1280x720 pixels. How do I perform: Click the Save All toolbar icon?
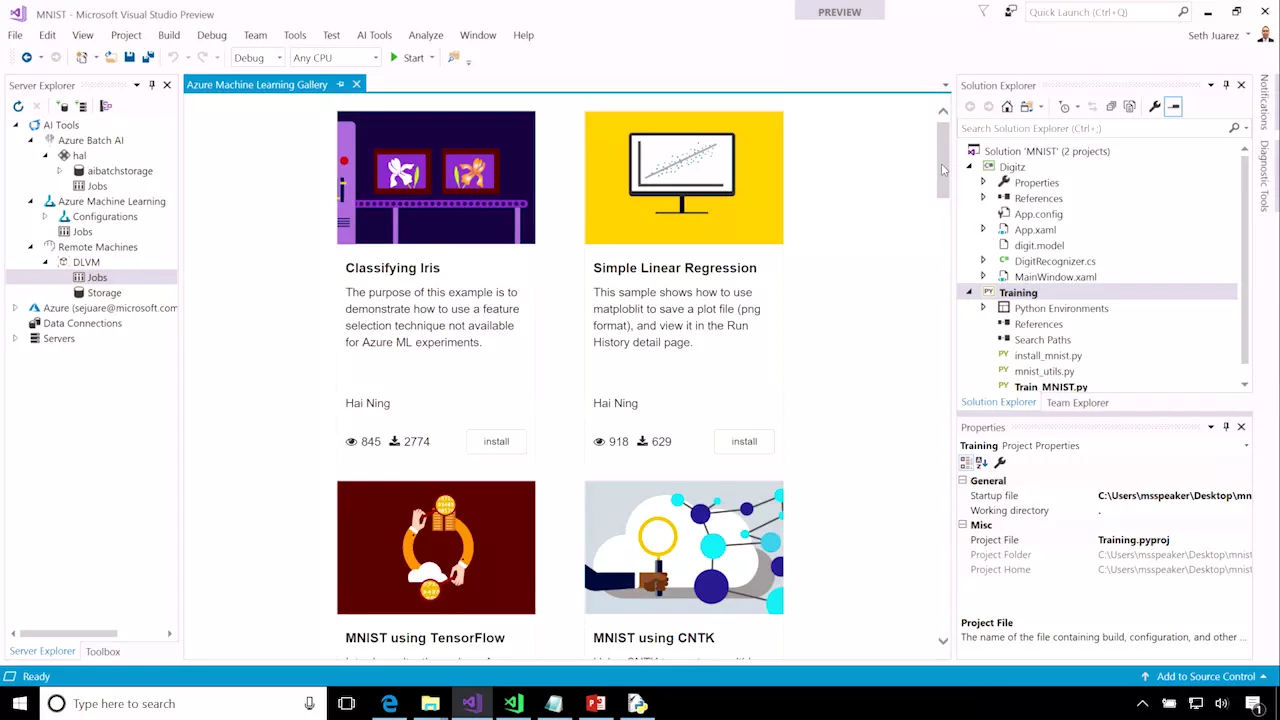[x=148, y=58]
